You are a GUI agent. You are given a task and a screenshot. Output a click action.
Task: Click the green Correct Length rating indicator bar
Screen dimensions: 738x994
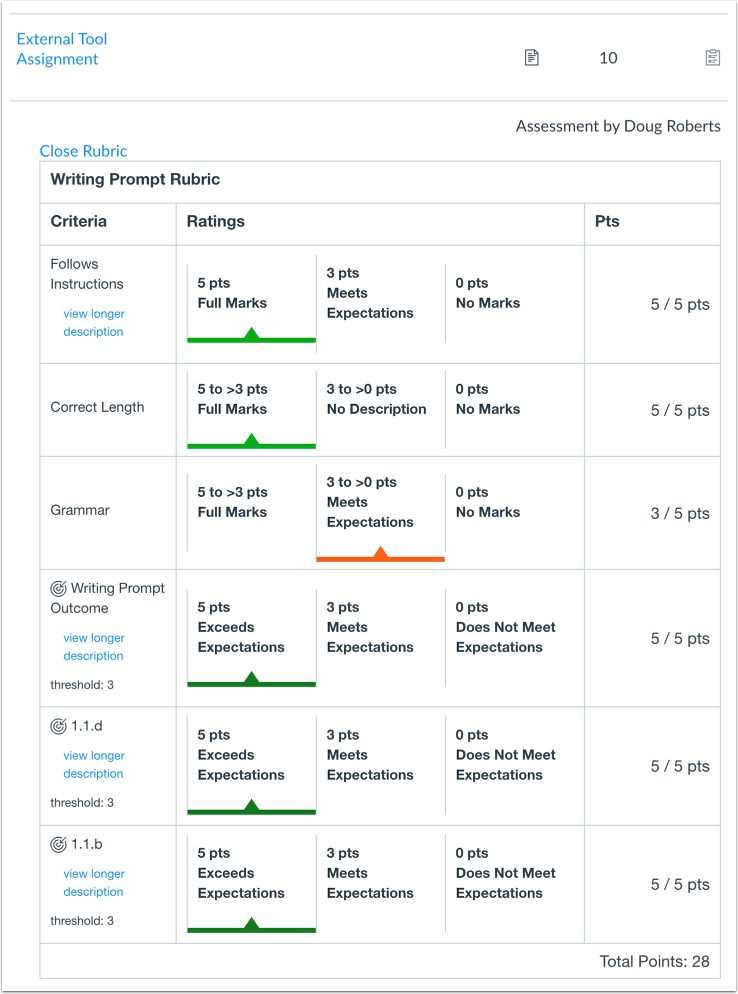tap(251, 445)
